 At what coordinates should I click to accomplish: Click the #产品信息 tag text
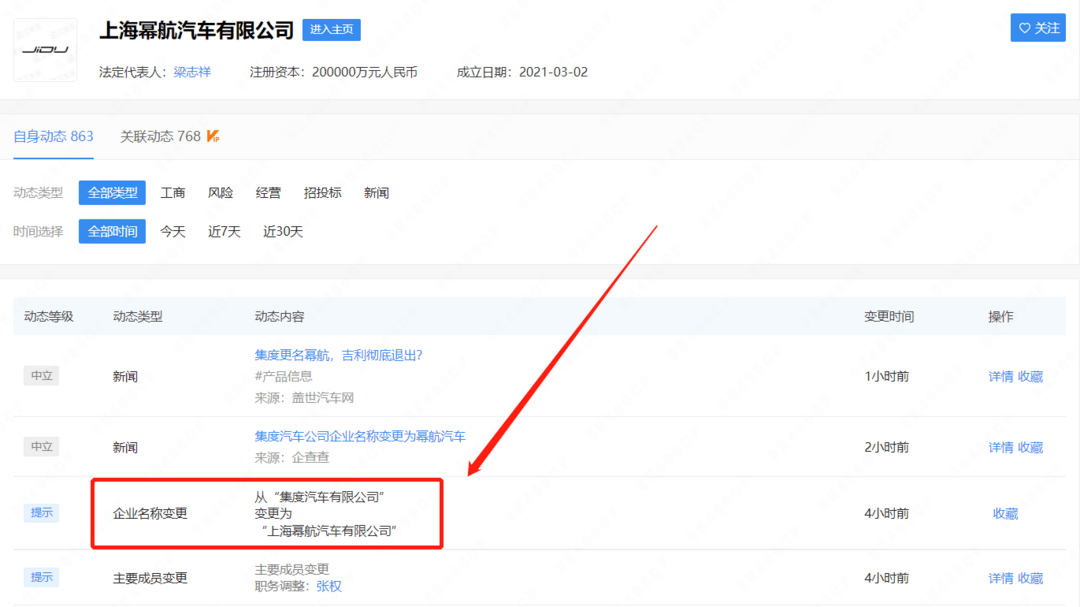(284, 376)
